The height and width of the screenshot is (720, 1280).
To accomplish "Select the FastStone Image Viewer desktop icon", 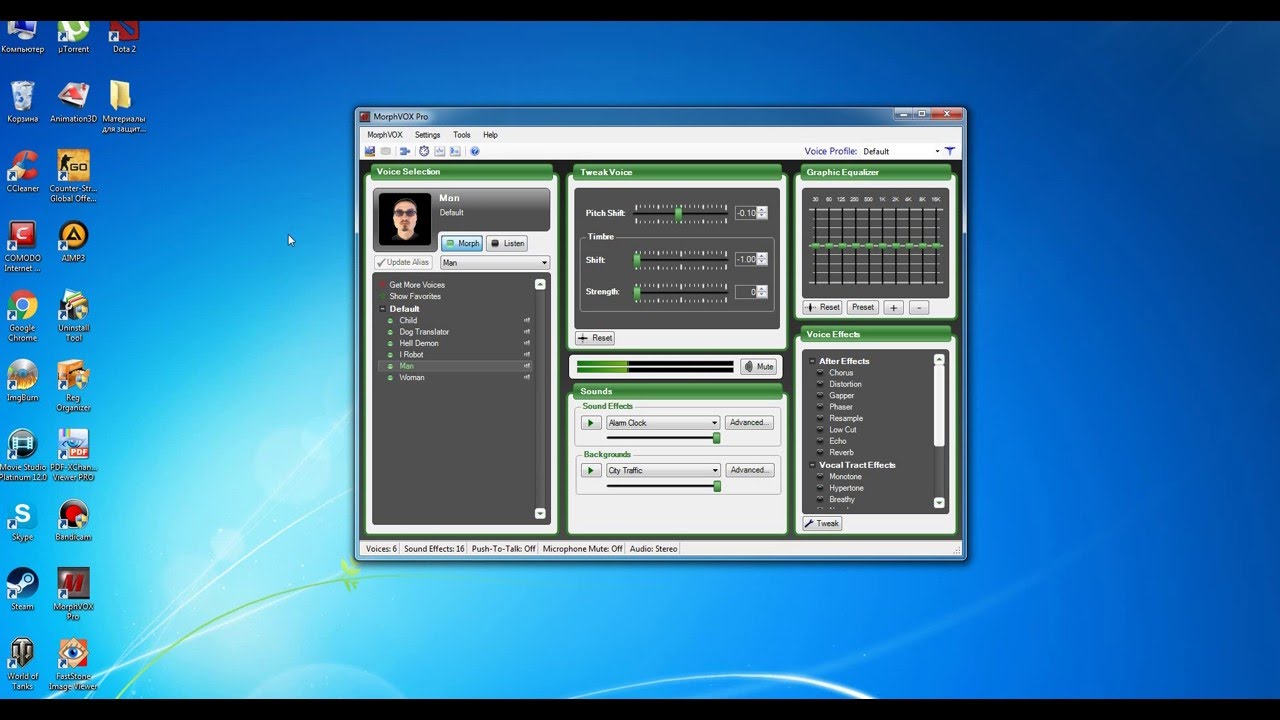I will click(73, 664).
